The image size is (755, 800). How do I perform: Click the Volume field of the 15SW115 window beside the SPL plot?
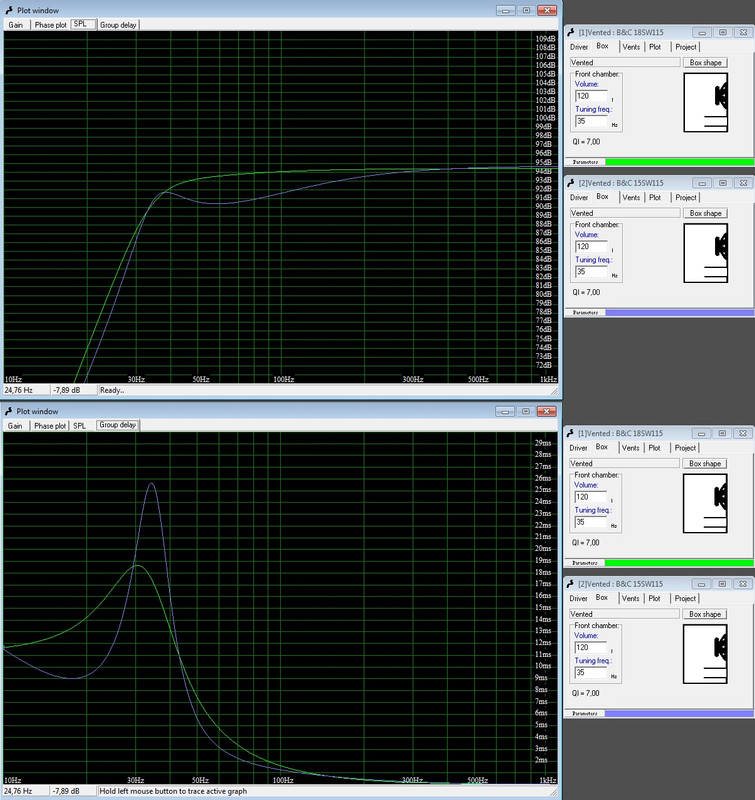[x=591, y=246]
